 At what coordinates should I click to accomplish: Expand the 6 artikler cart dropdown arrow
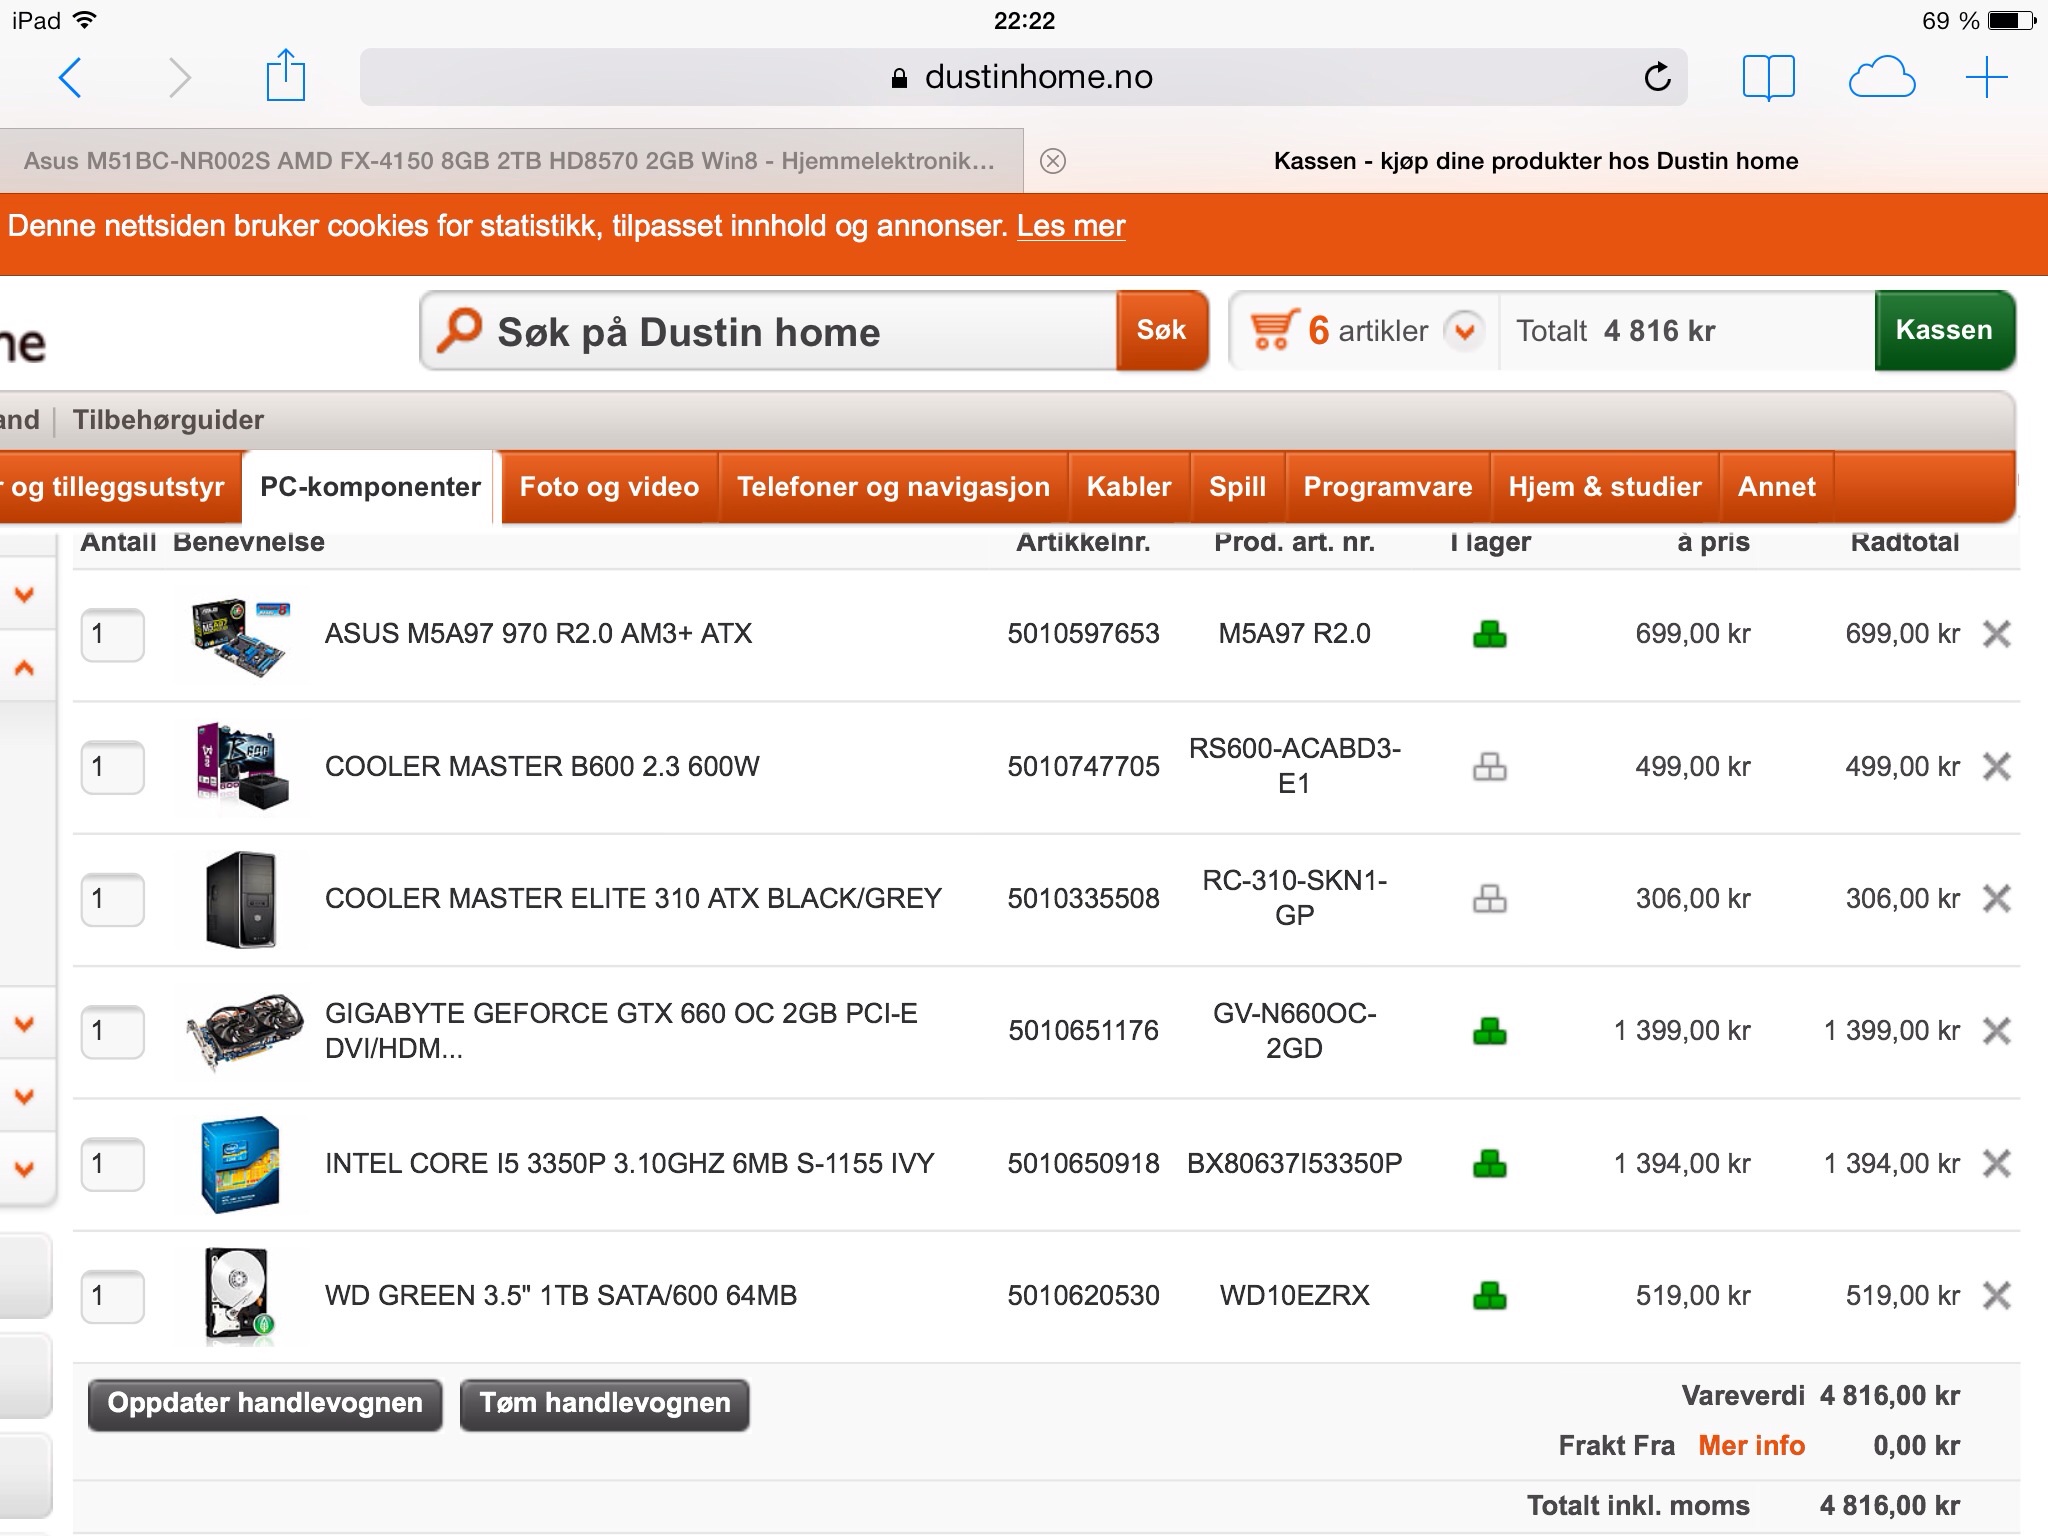coord(1465,331)
